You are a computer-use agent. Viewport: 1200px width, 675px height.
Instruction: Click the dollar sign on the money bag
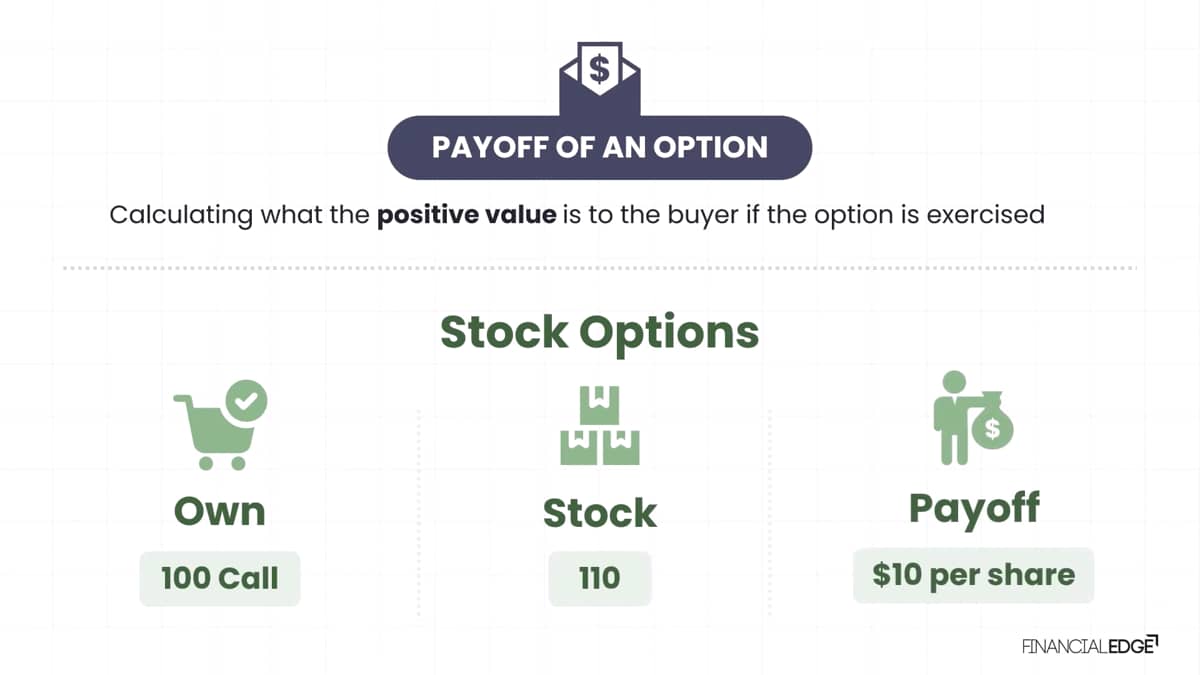tap(992, 429)
